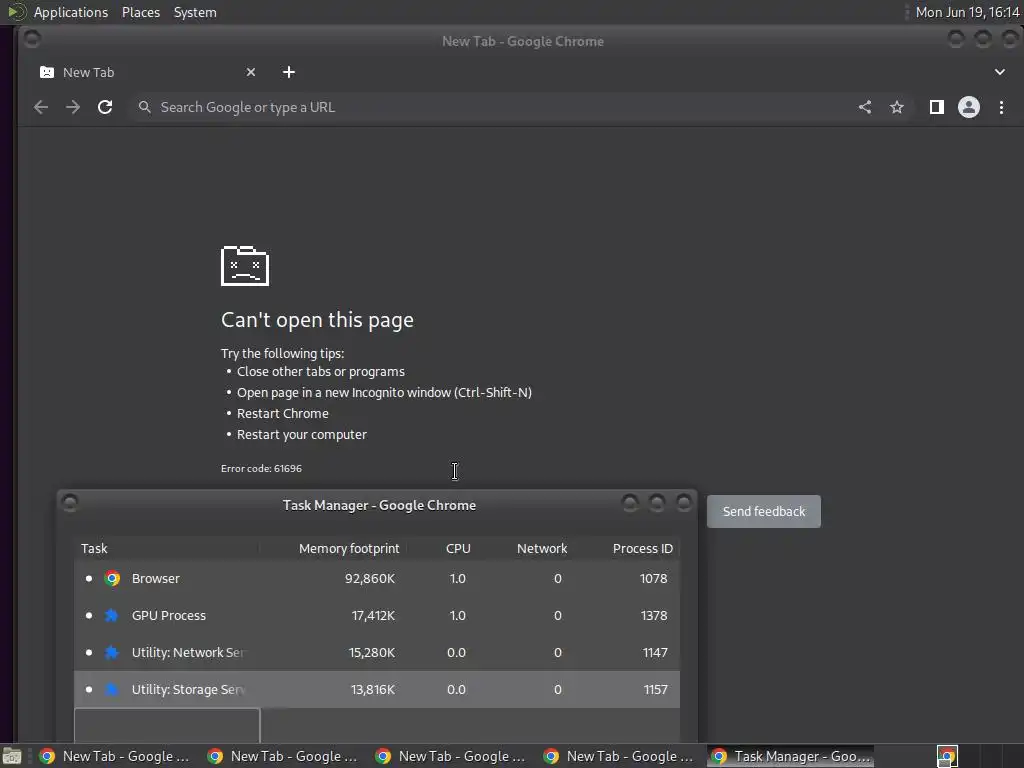Click puzzle icon beside Utility: Network

click(112, 652)
